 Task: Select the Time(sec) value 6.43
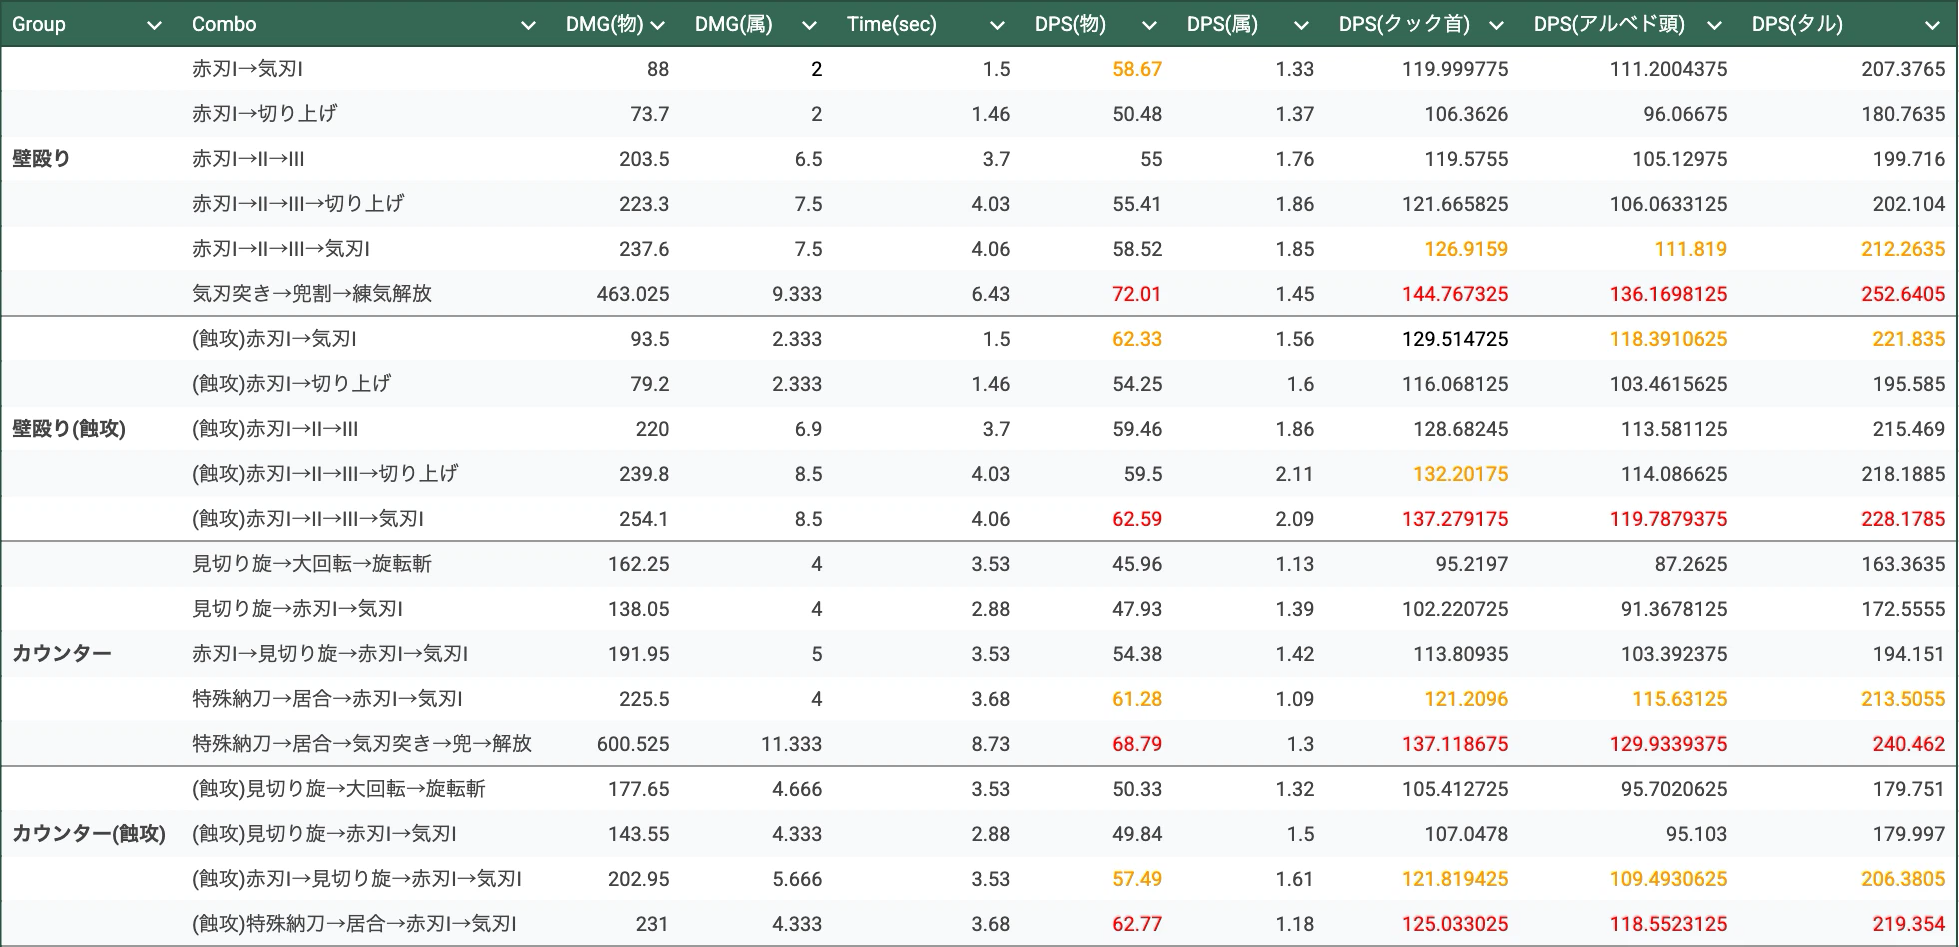(991, 294)
